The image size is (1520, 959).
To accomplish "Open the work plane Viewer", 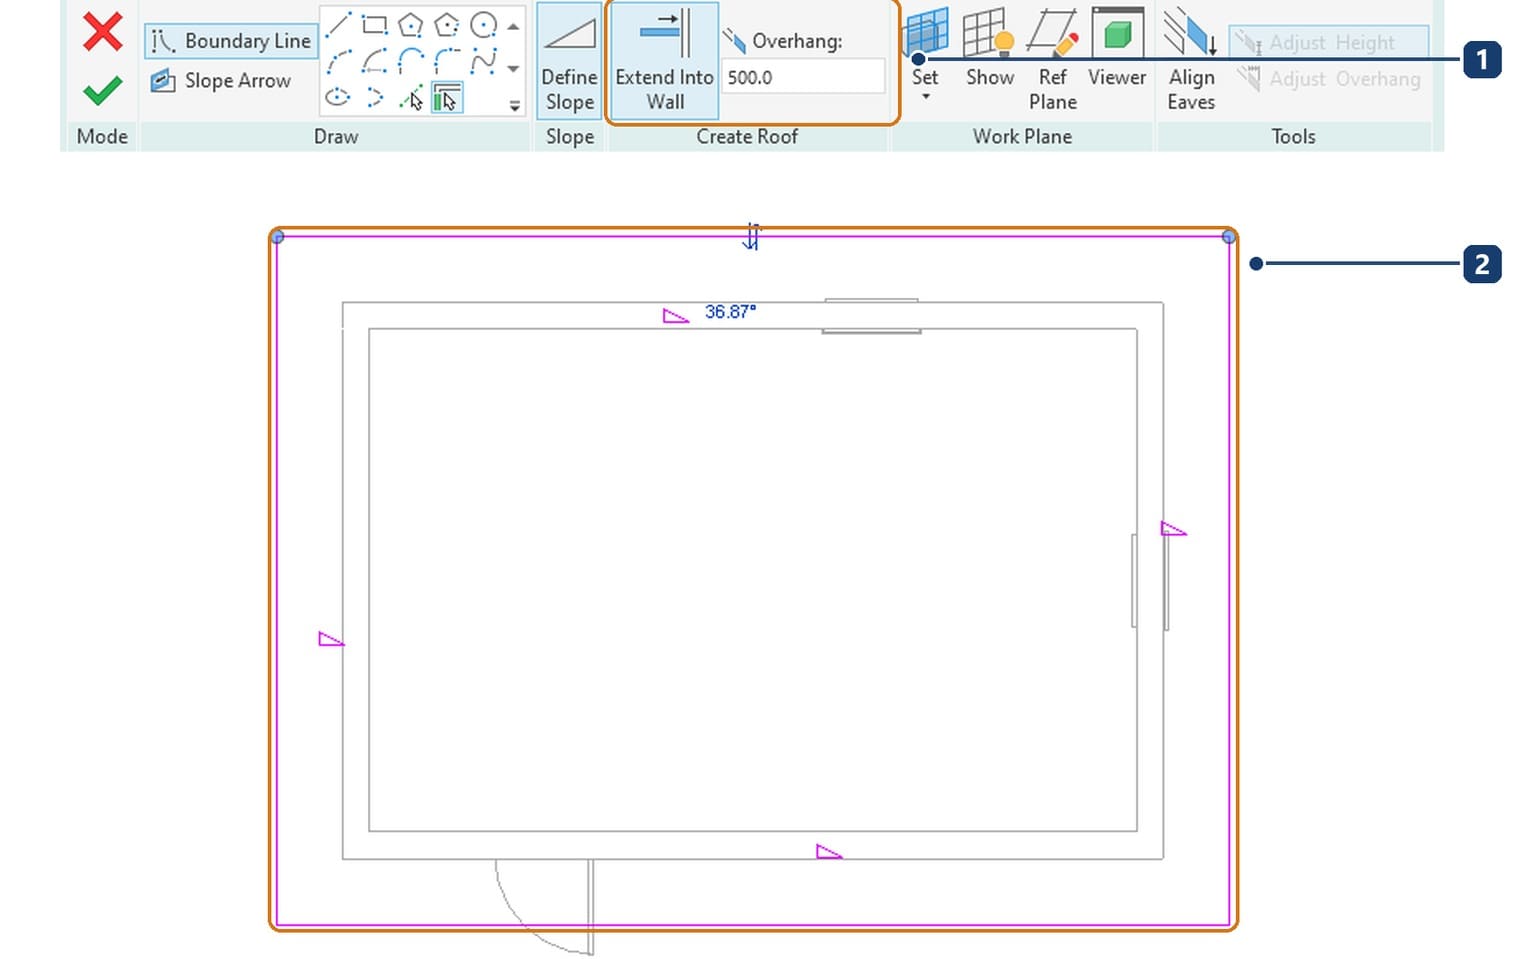I will click(1117, 49).
